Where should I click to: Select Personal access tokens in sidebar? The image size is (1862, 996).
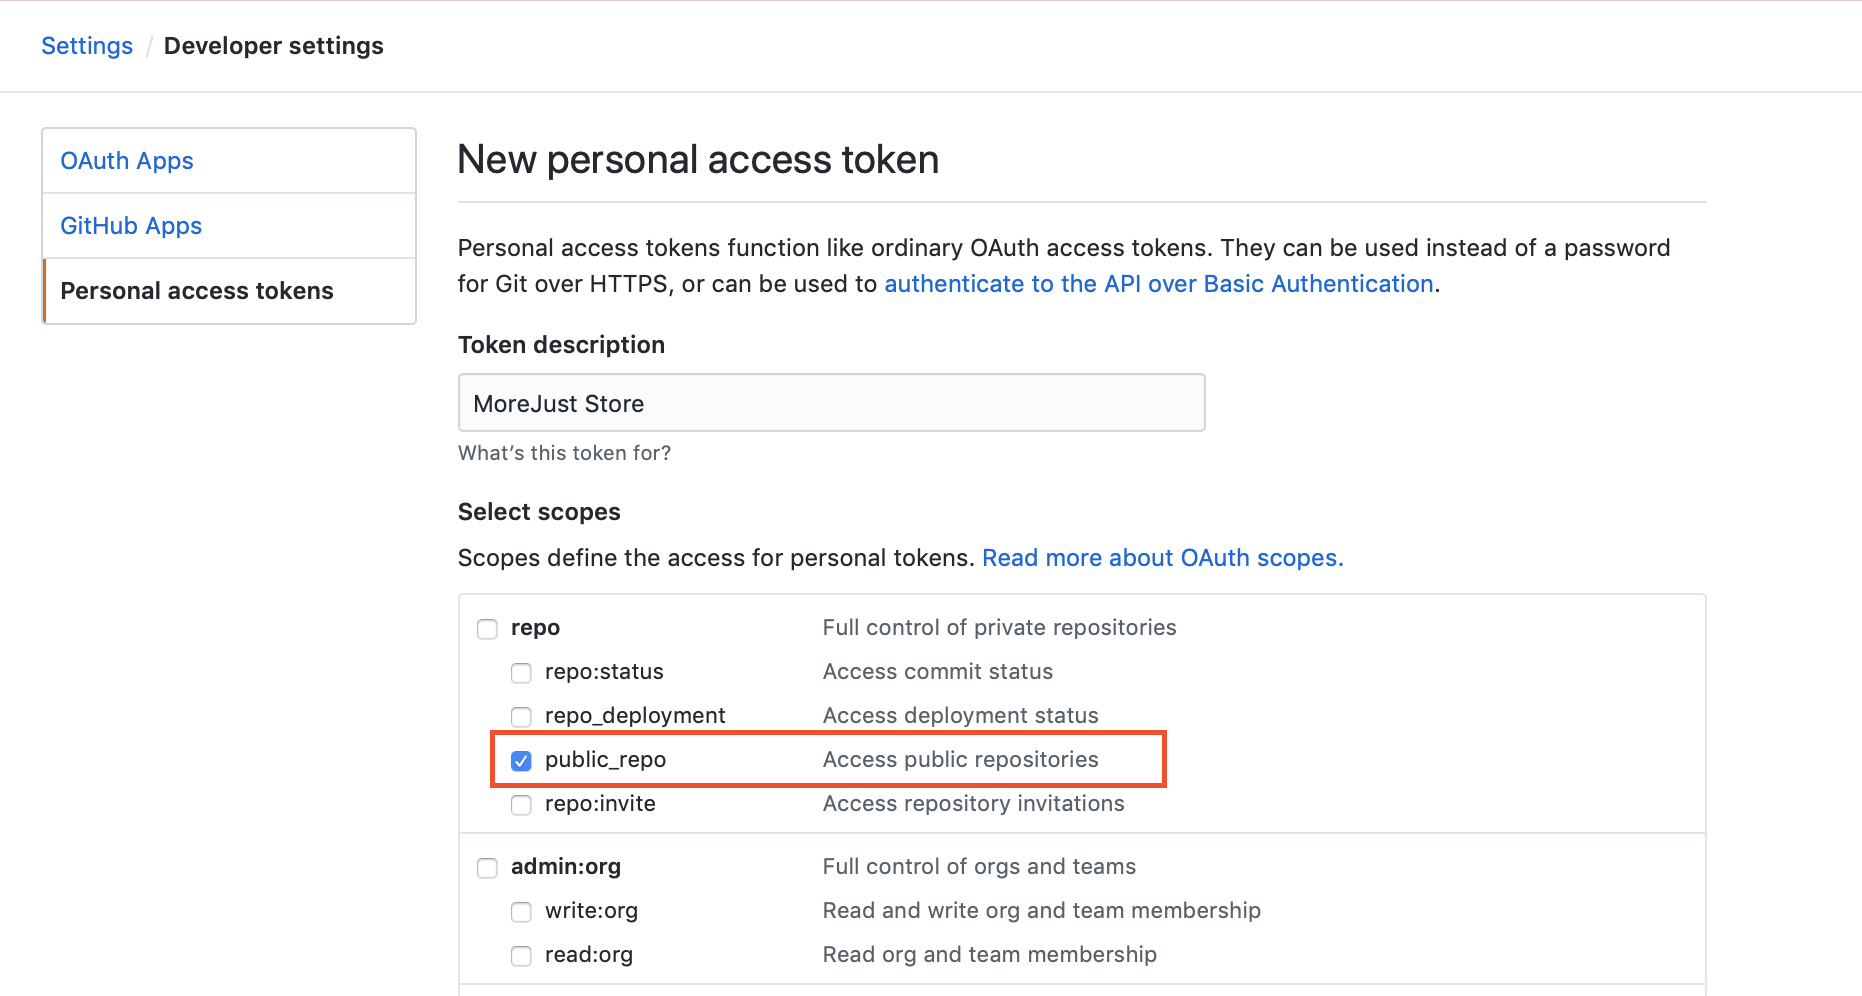pos(197,291)
